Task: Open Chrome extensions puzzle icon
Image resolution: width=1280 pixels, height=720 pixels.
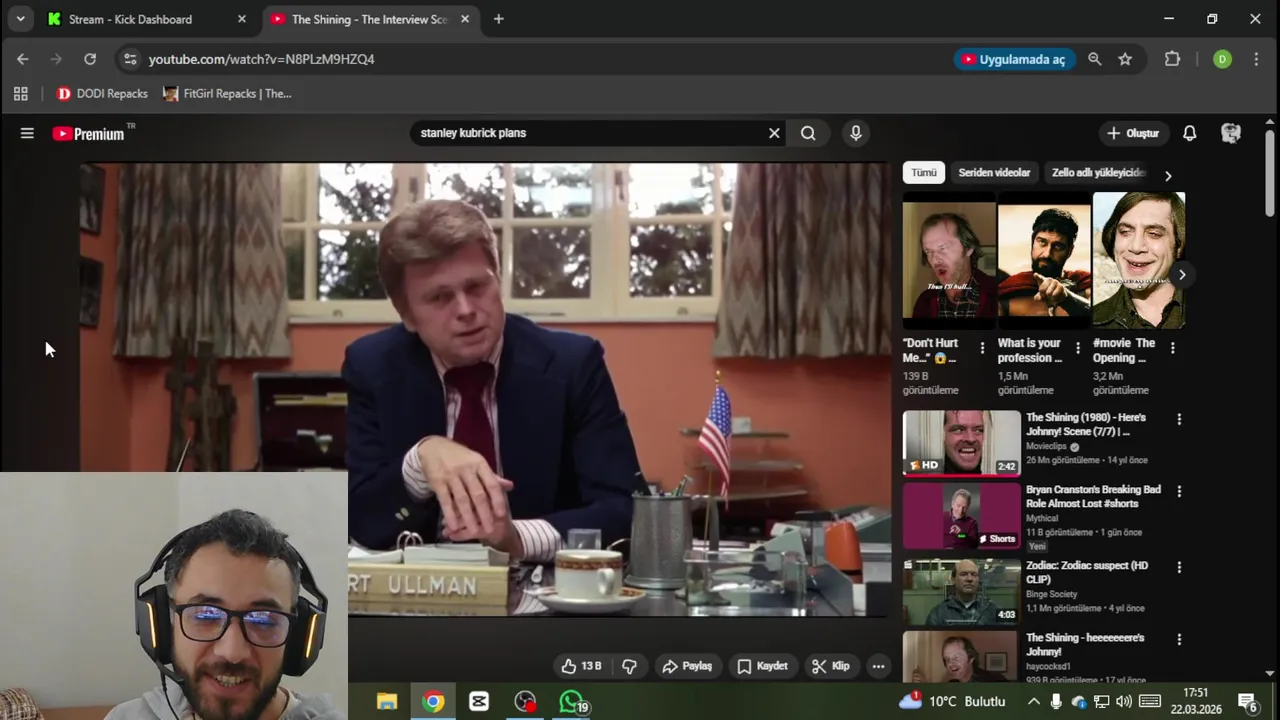Action: [x=1173, y=59]
